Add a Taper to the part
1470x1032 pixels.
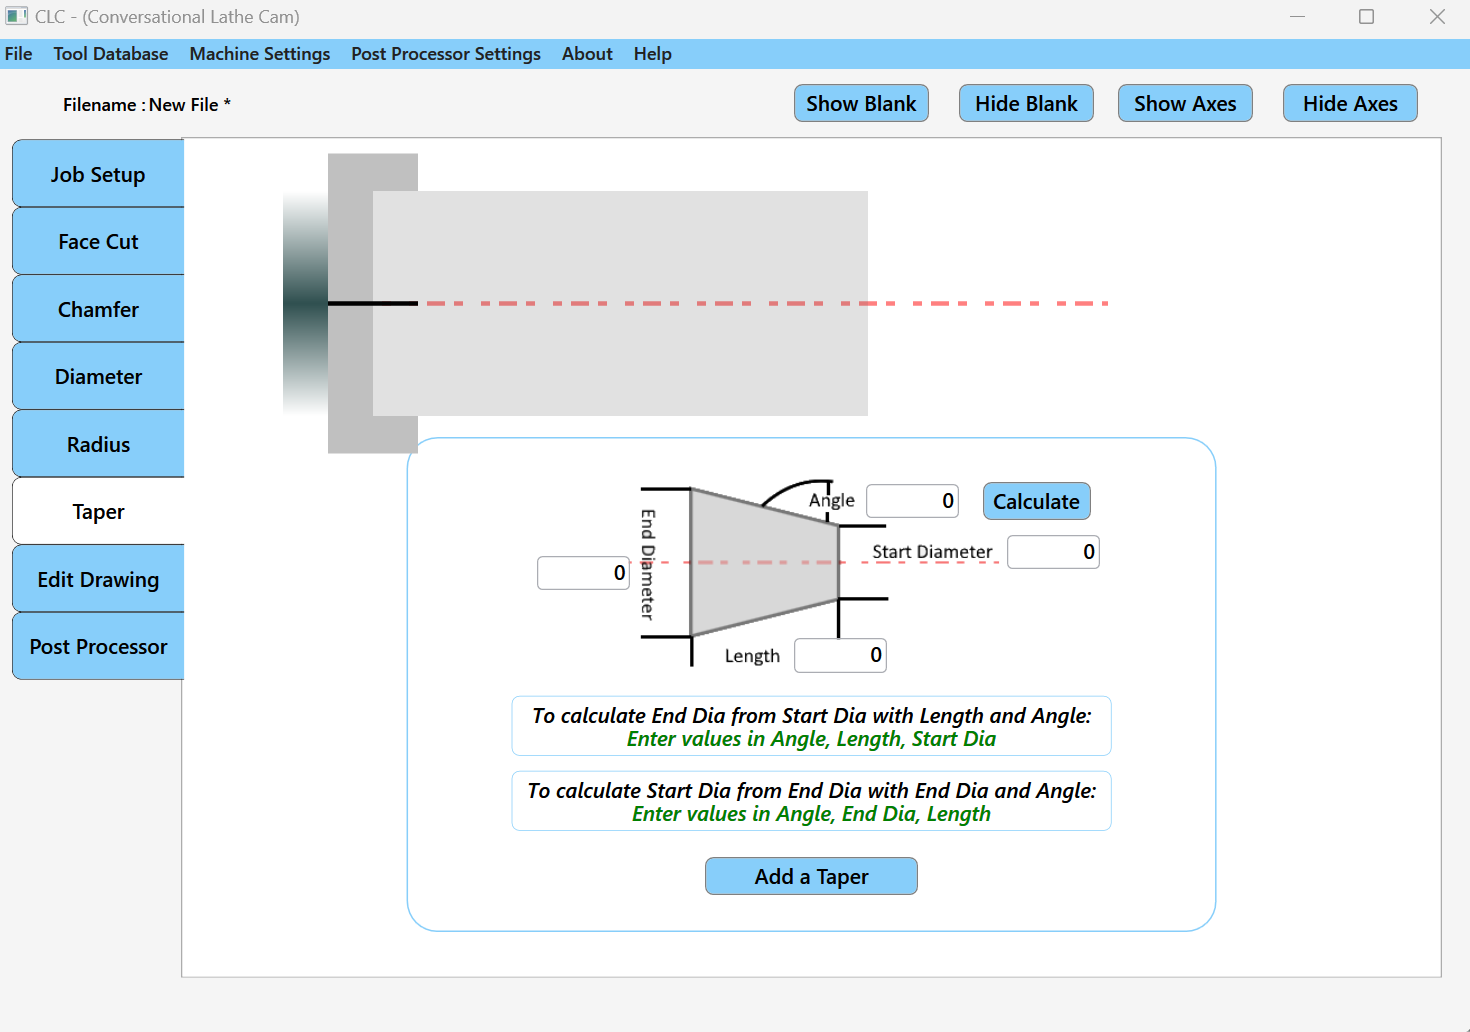click(x=811, y=876)
